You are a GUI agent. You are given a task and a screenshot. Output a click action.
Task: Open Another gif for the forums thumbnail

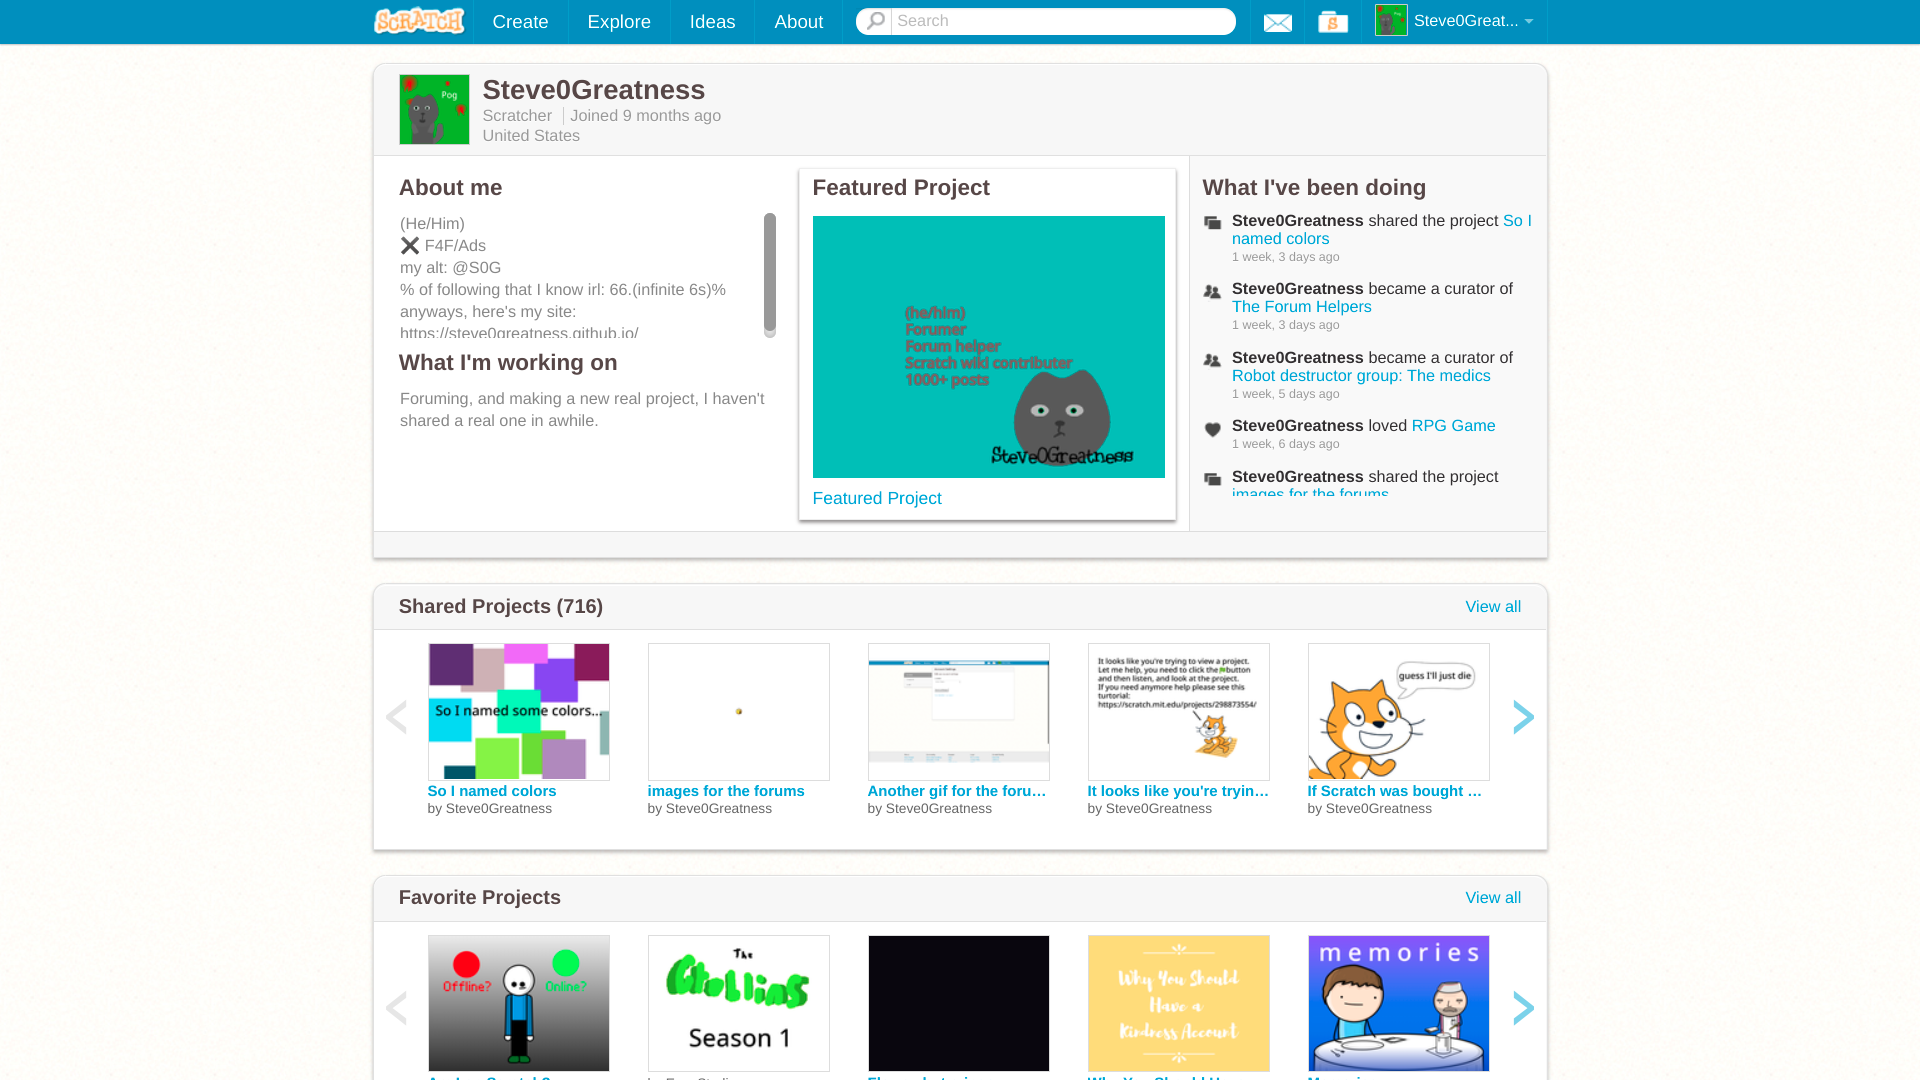(x=958, y=712)
